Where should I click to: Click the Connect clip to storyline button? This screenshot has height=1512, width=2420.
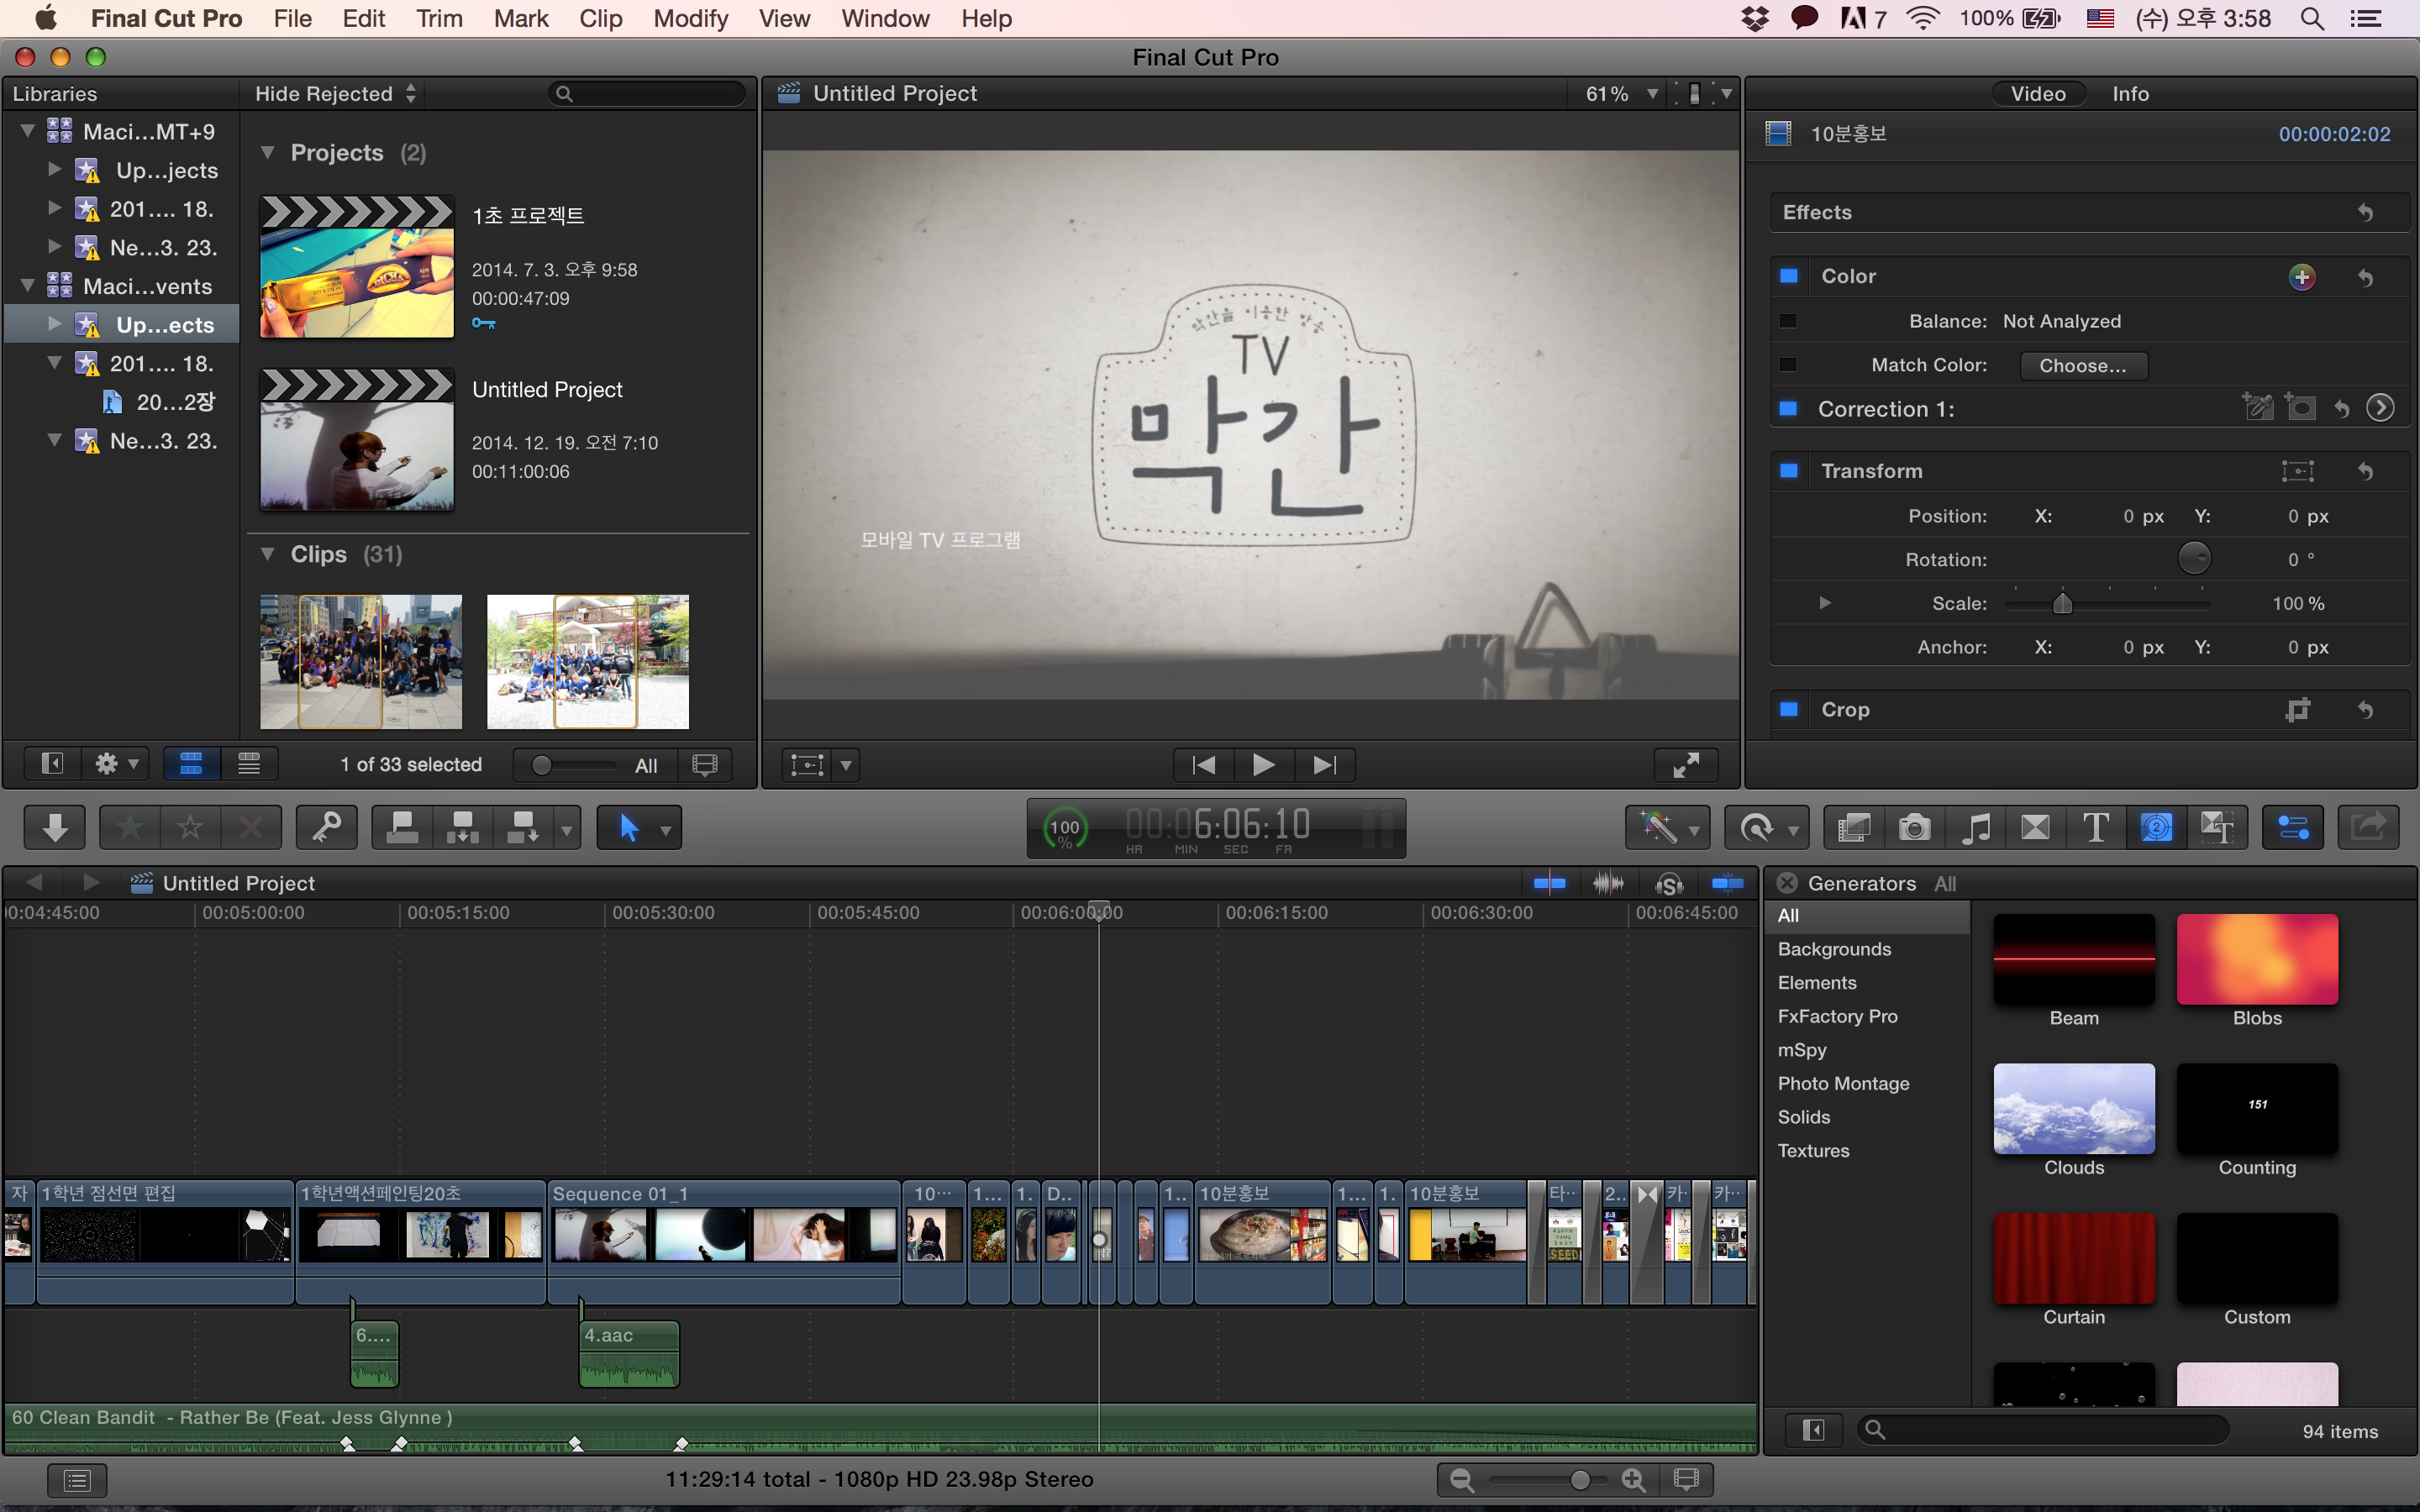(402, 827)
